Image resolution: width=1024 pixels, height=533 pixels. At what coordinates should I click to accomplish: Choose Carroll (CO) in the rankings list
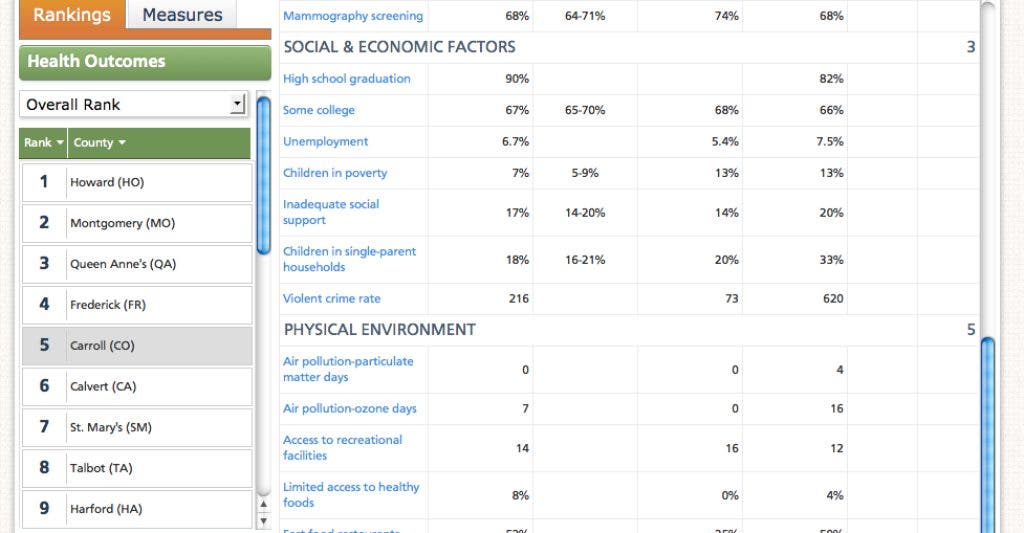(137, 346)
